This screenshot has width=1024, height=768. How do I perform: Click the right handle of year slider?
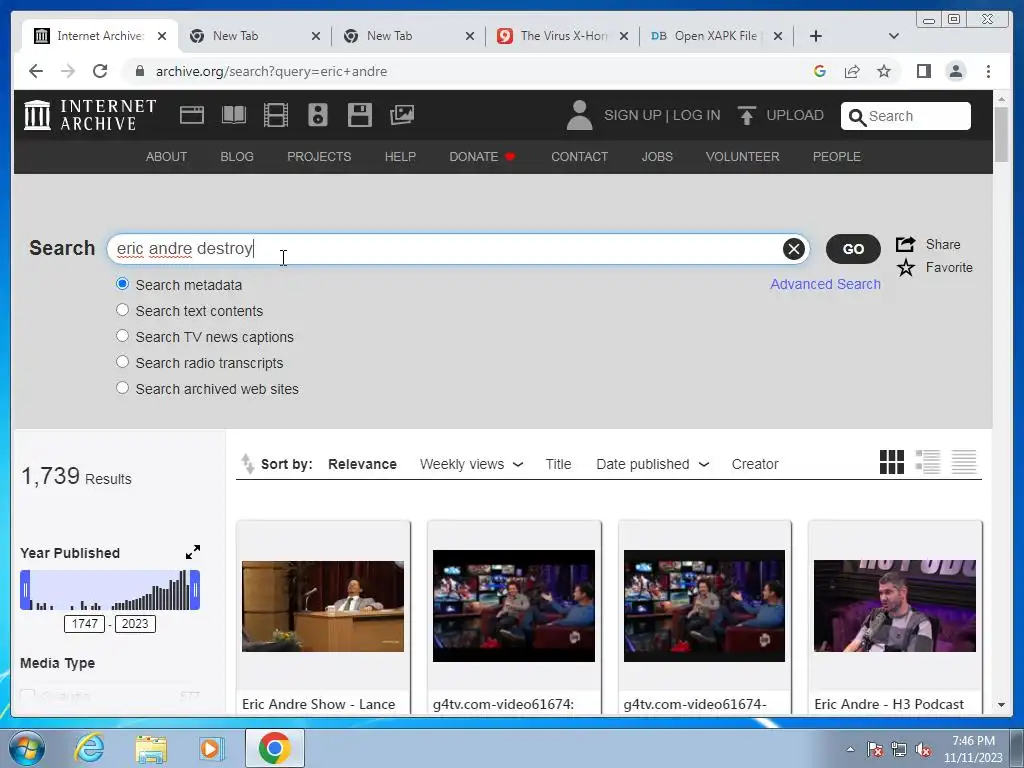click(195, 590)
